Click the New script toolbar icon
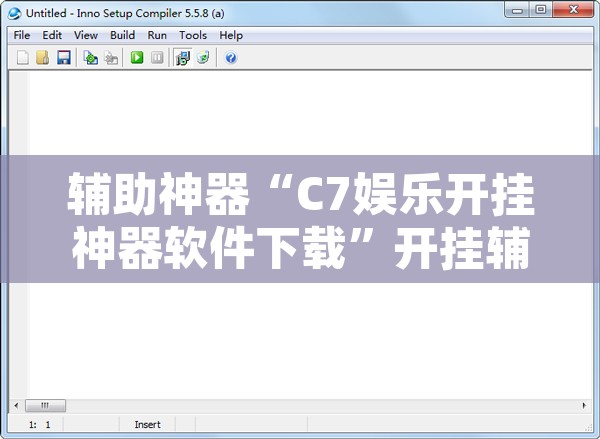Viewport: 600px width, 439px height. coord(23,58)
